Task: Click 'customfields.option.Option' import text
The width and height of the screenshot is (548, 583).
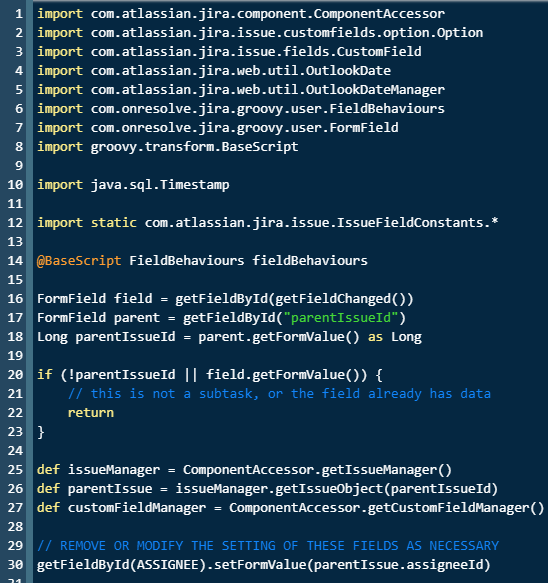Action: (x=383, y=33)
